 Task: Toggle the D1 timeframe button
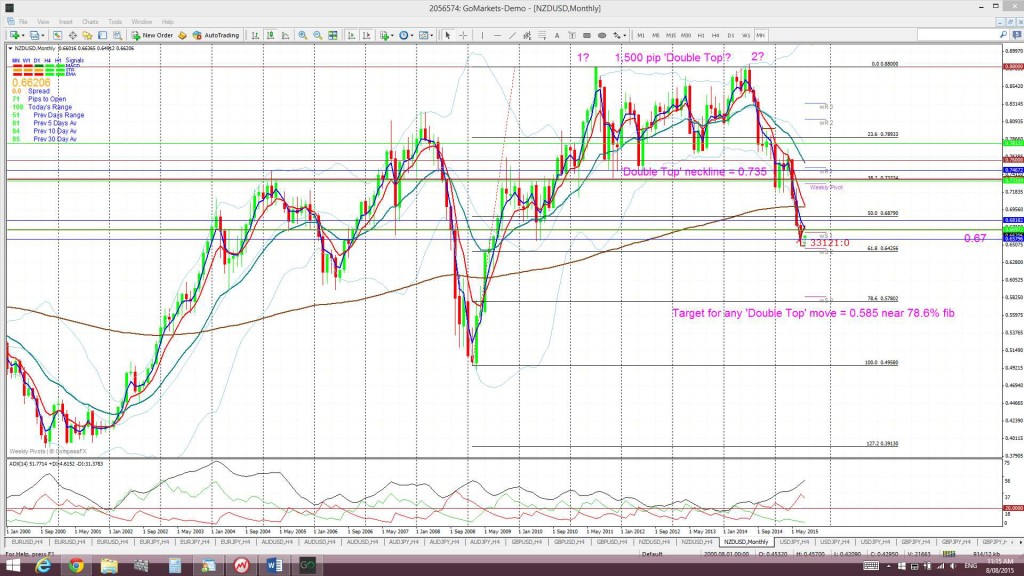click(731, 35)
